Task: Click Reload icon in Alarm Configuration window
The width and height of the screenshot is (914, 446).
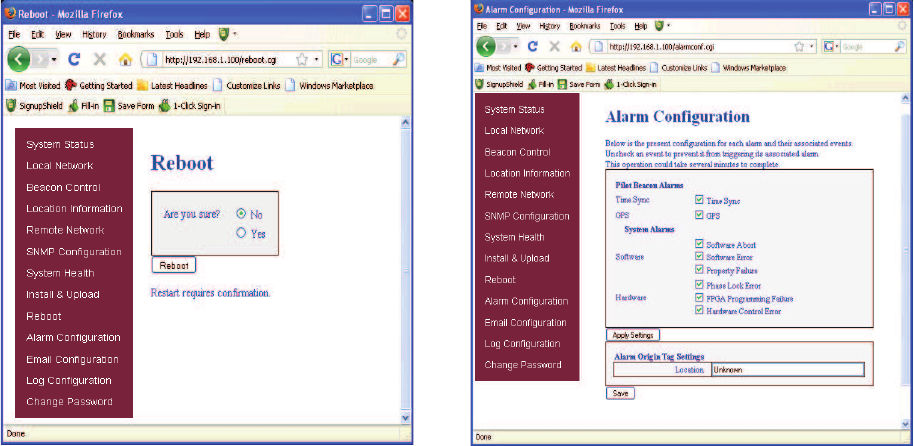Action: coord(532,46)
